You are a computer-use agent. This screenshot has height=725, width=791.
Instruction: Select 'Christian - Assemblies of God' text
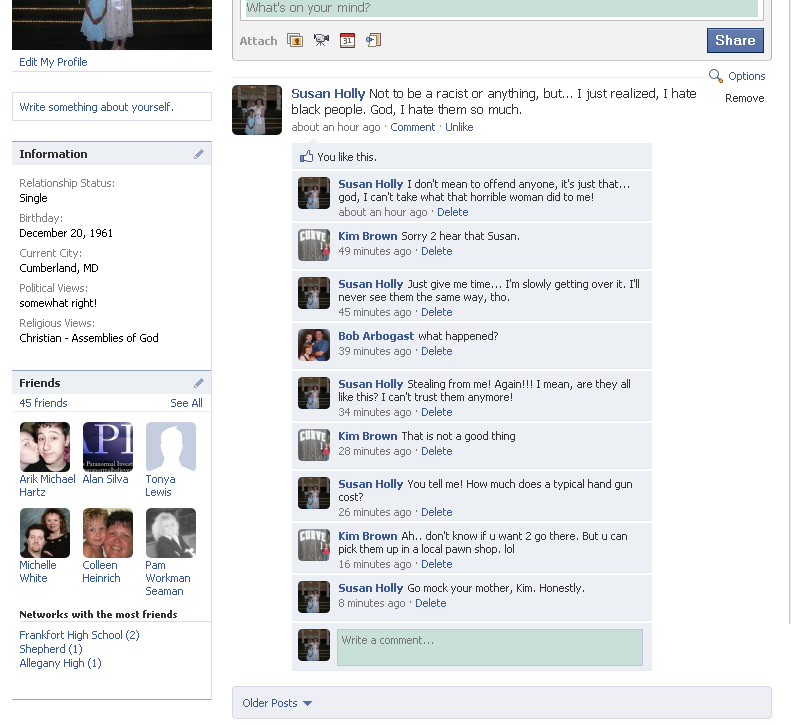tap(89, 338)
